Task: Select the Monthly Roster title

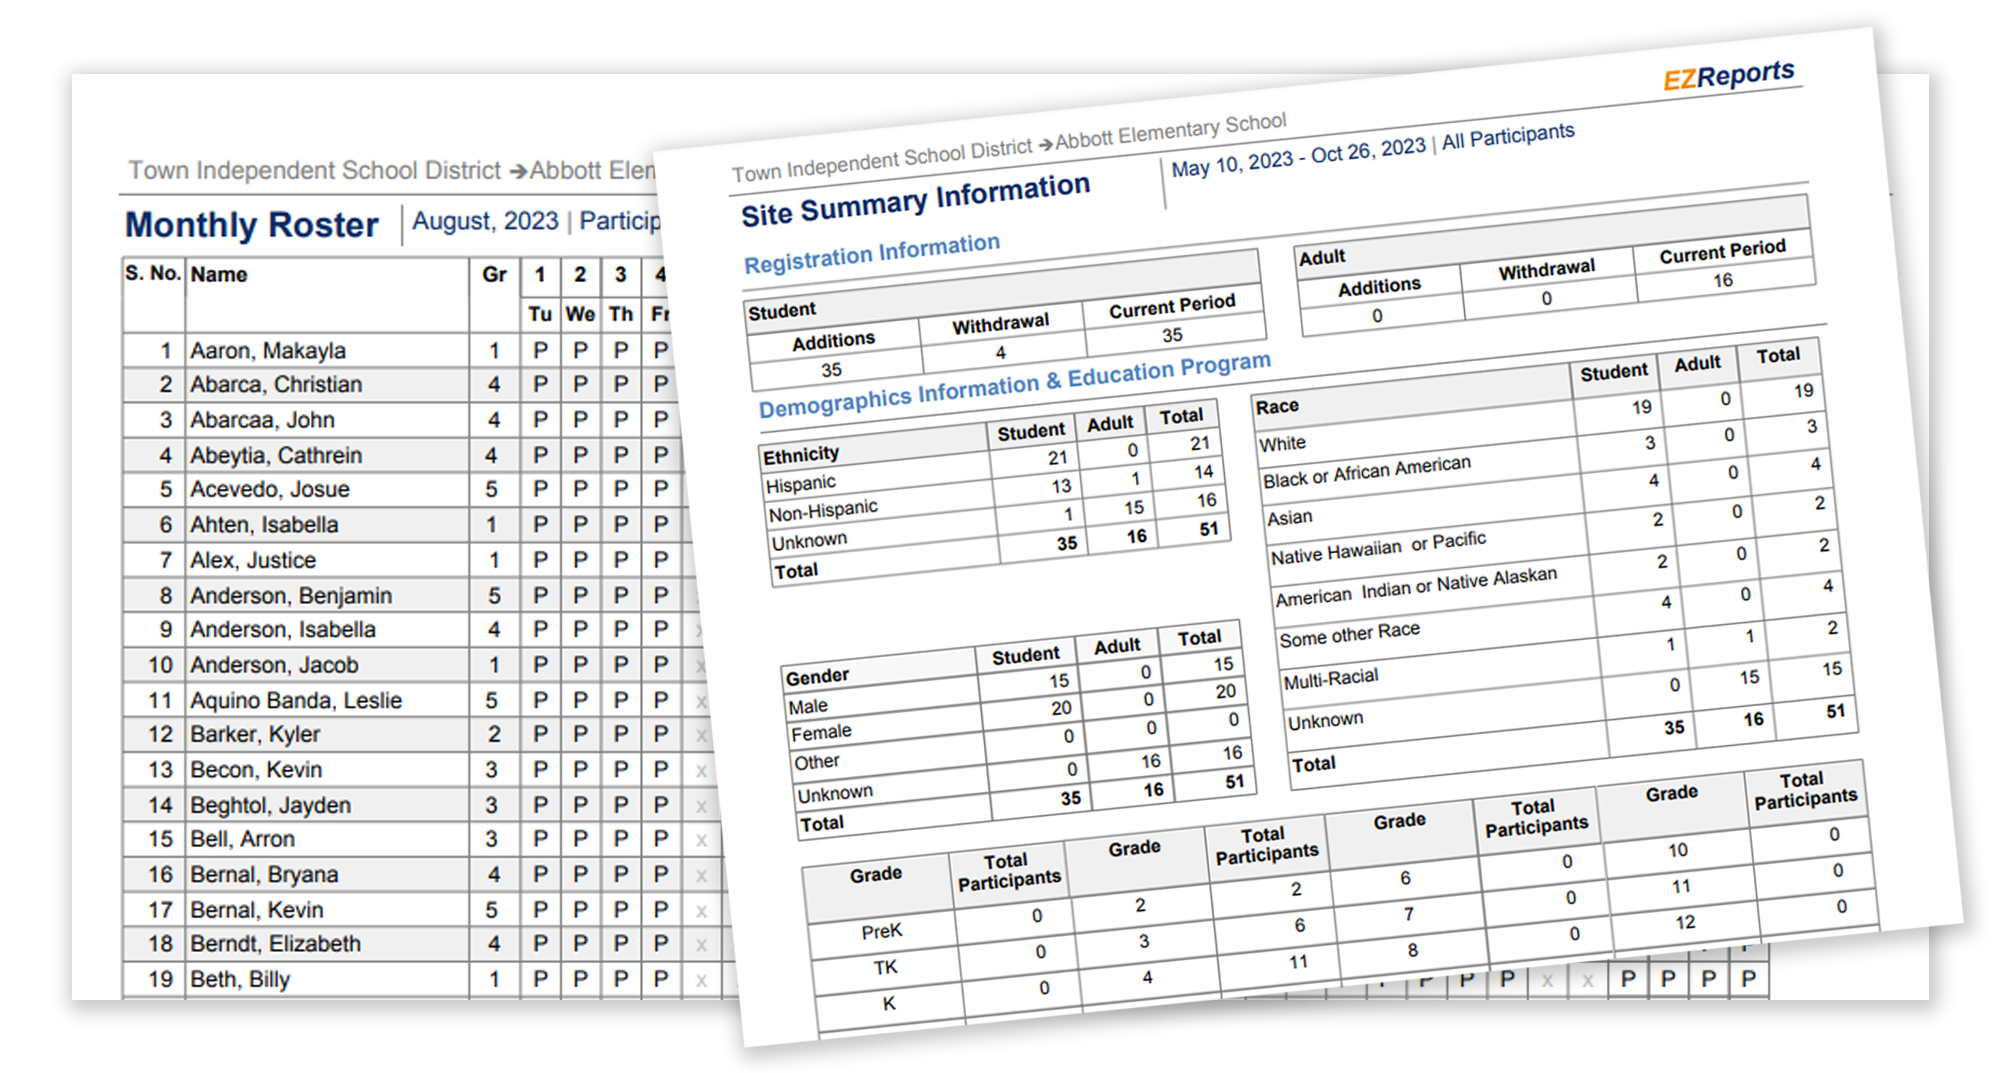Action: (251, 225)
